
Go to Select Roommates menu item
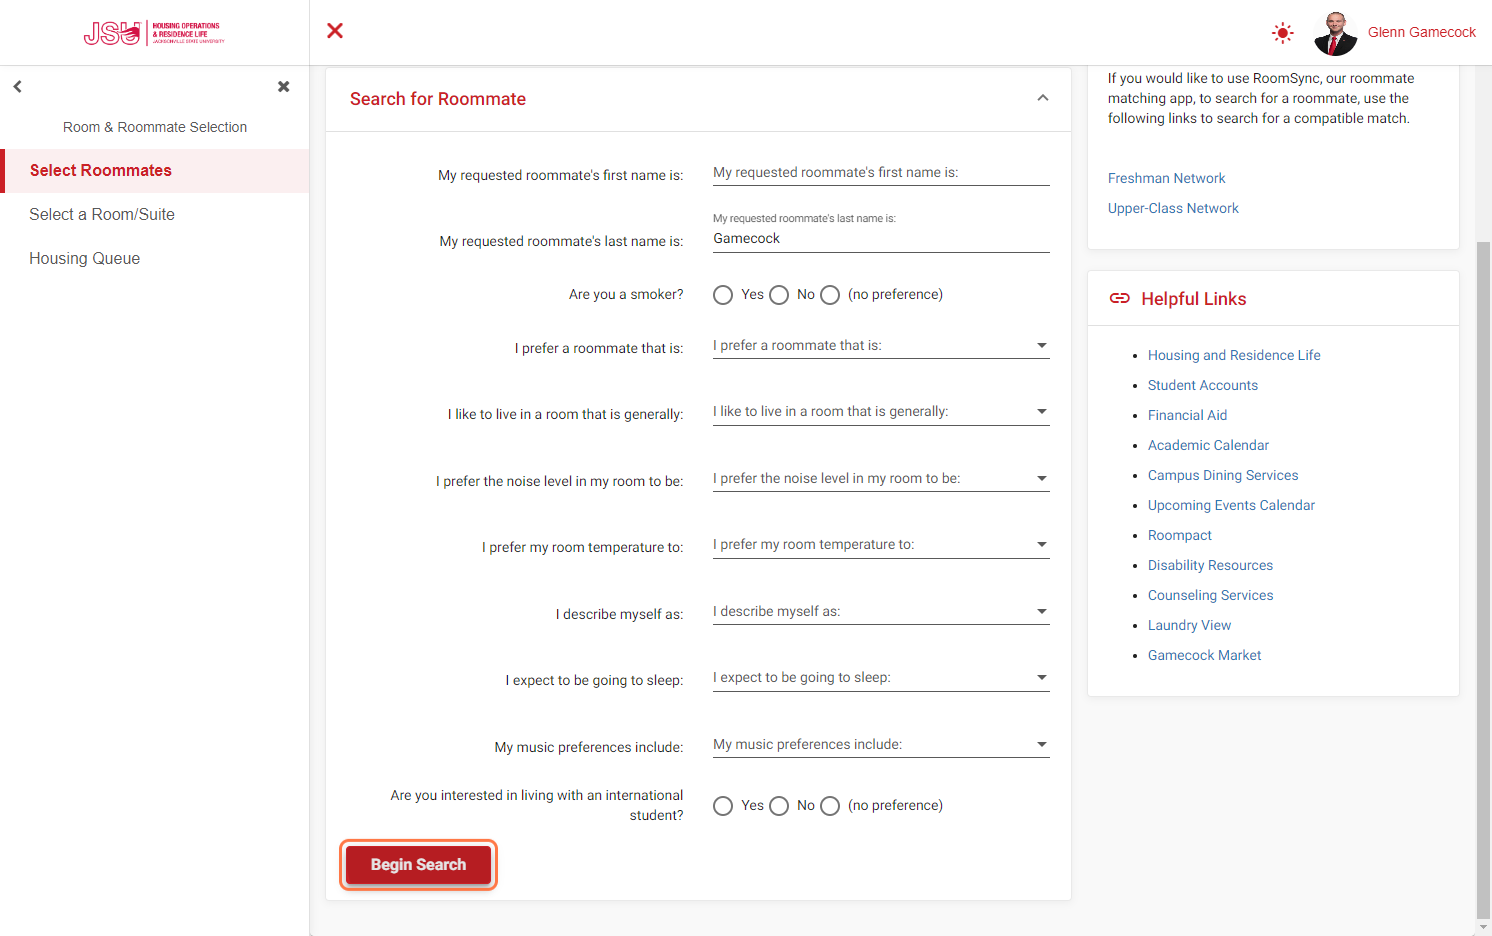(155, 171)
